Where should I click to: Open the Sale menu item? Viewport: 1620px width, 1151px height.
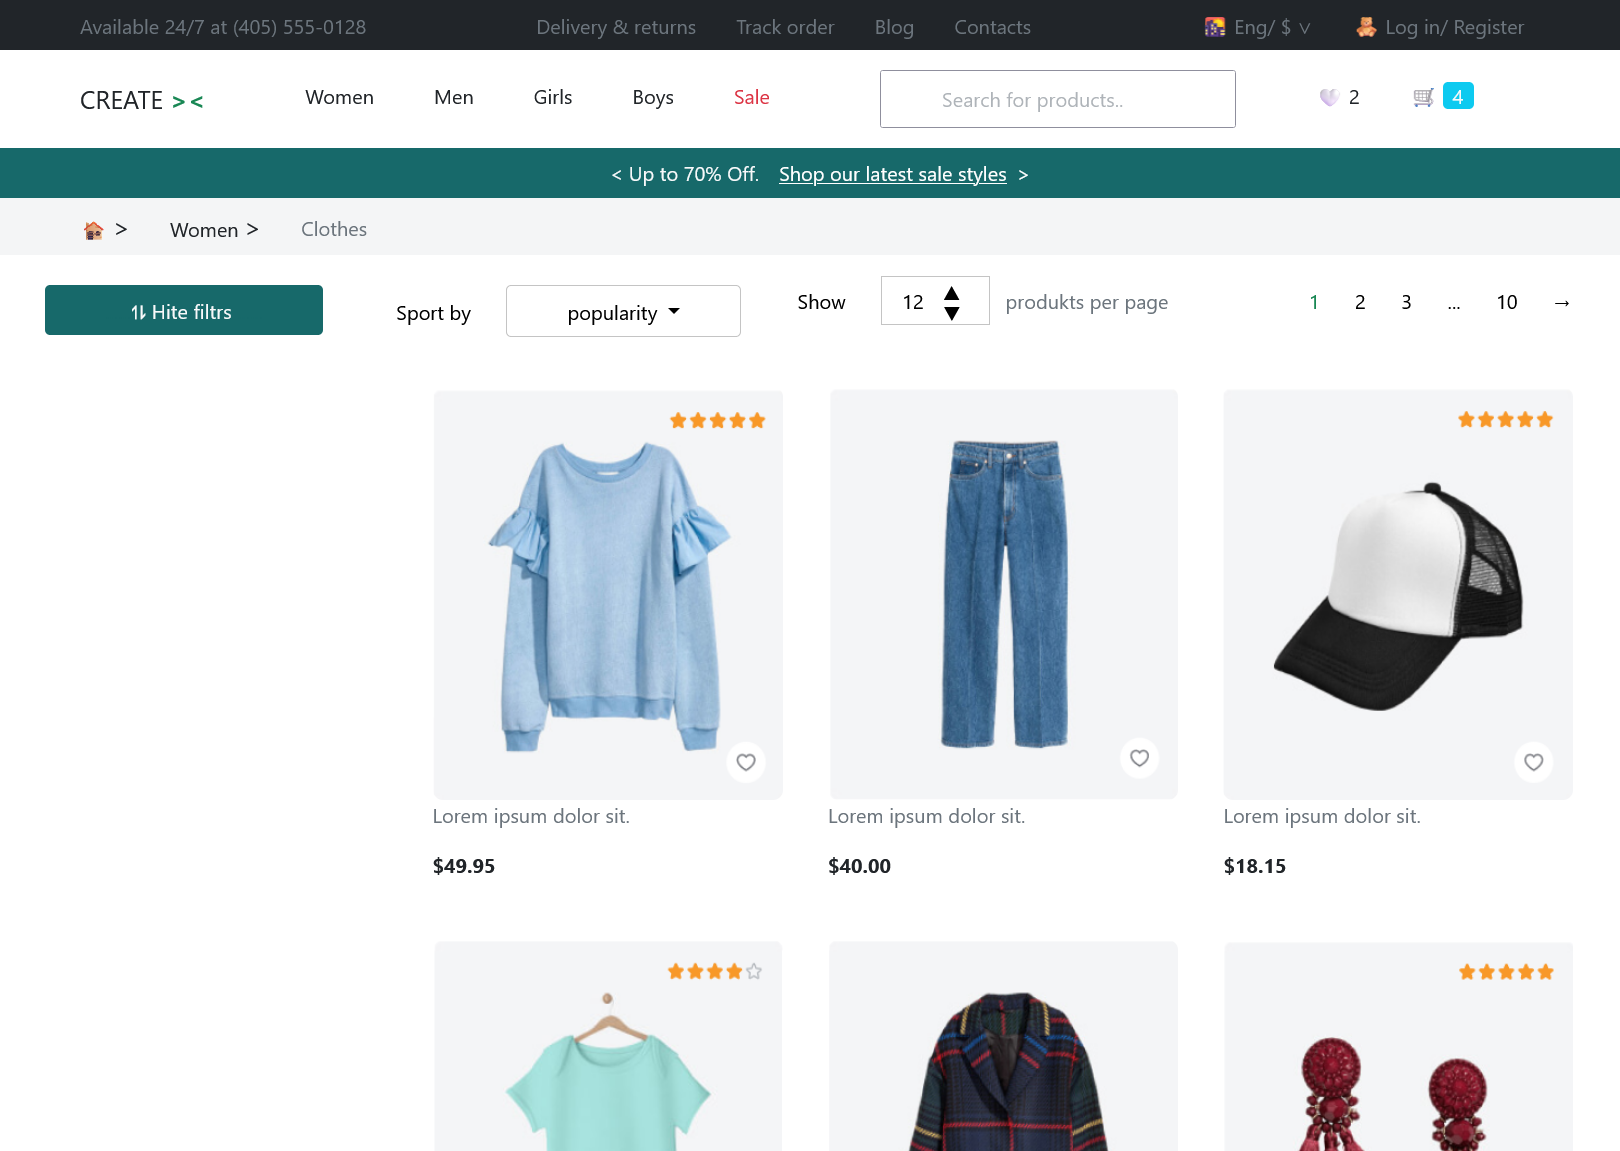tap(752, 97)
